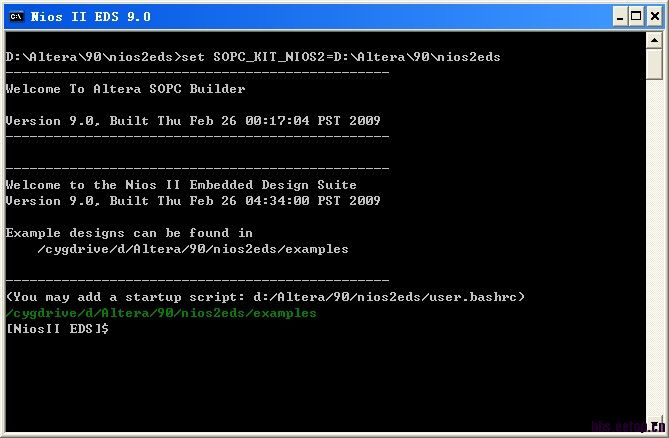
Task: Click the version line built at 00:17:04
Action: click(x=193, y=121)
